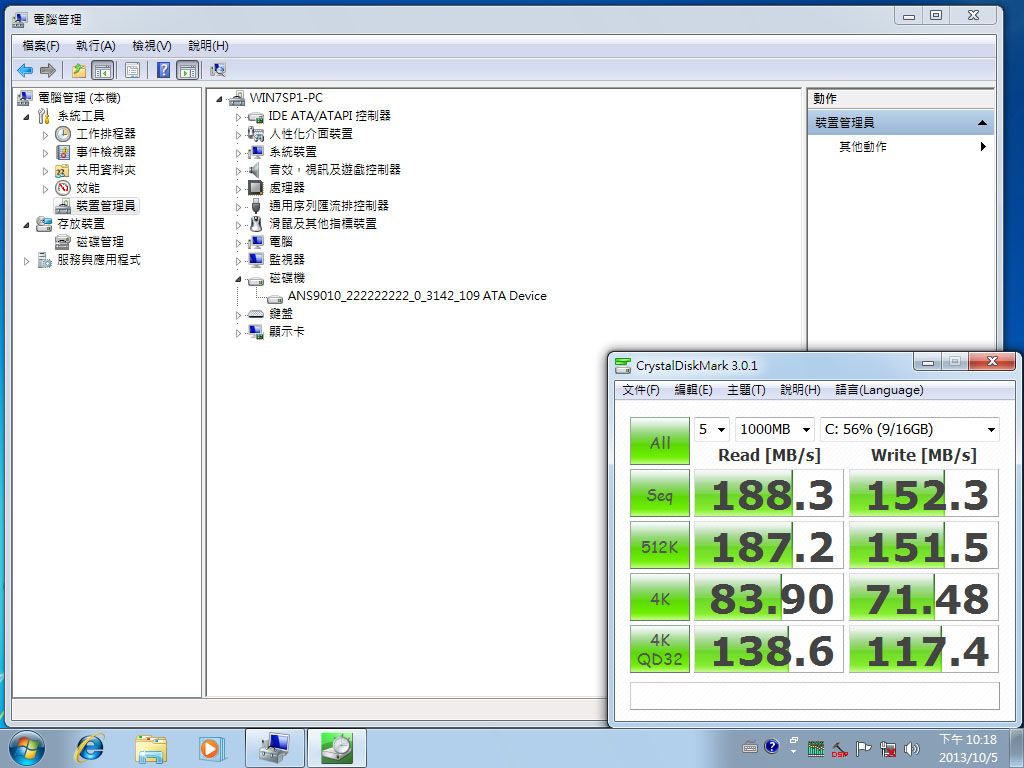Select 工作排程器 in the tree

[106, 134]
